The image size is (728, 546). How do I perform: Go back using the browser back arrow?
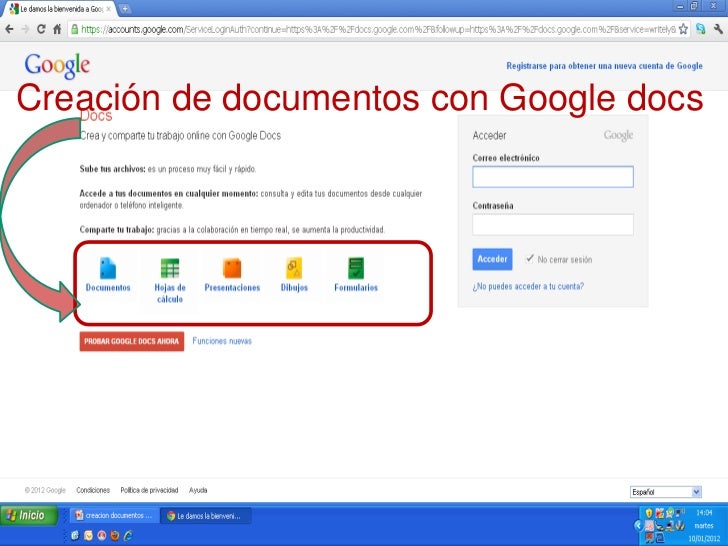(9, 29)
